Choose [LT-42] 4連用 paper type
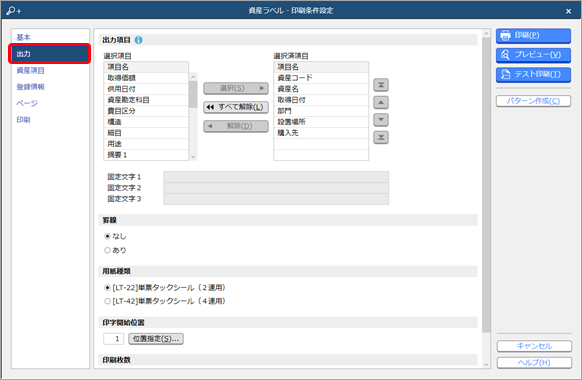The image size is (582, 380). [107, 301]
